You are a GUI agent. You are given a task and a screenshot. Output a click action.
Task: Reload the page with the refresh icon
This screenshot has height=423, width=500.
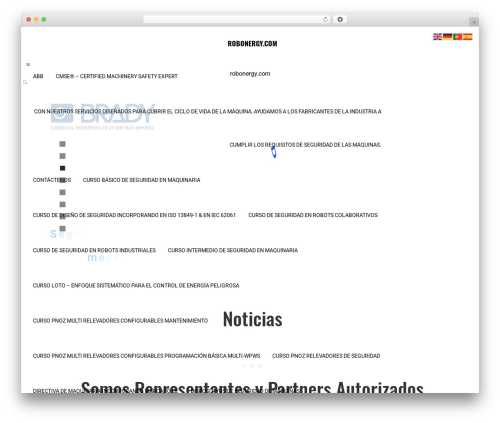(x=325, y=19)
